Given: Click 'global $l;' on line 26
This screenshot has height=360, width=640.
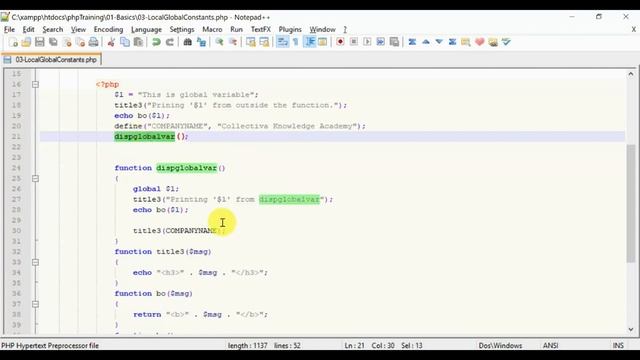Looking at the screenshot, I should (156, 189).
